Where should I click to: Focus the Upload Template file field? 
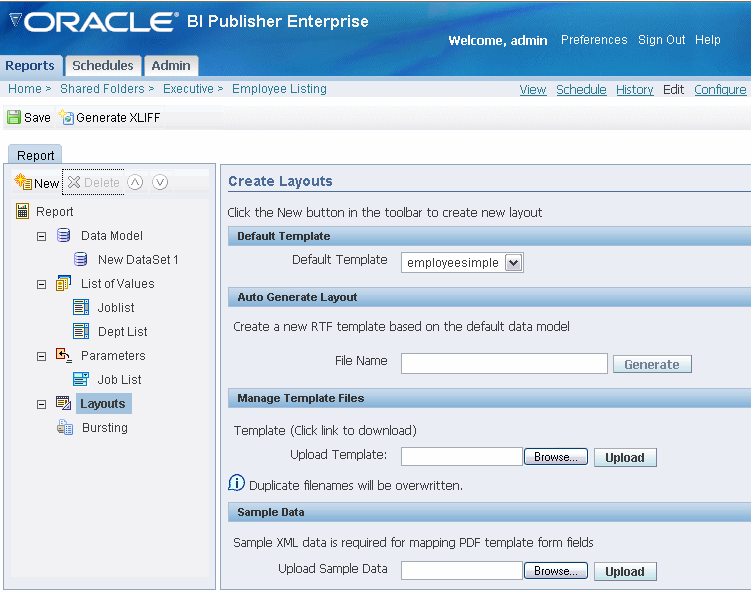click(x=462, y=456)
